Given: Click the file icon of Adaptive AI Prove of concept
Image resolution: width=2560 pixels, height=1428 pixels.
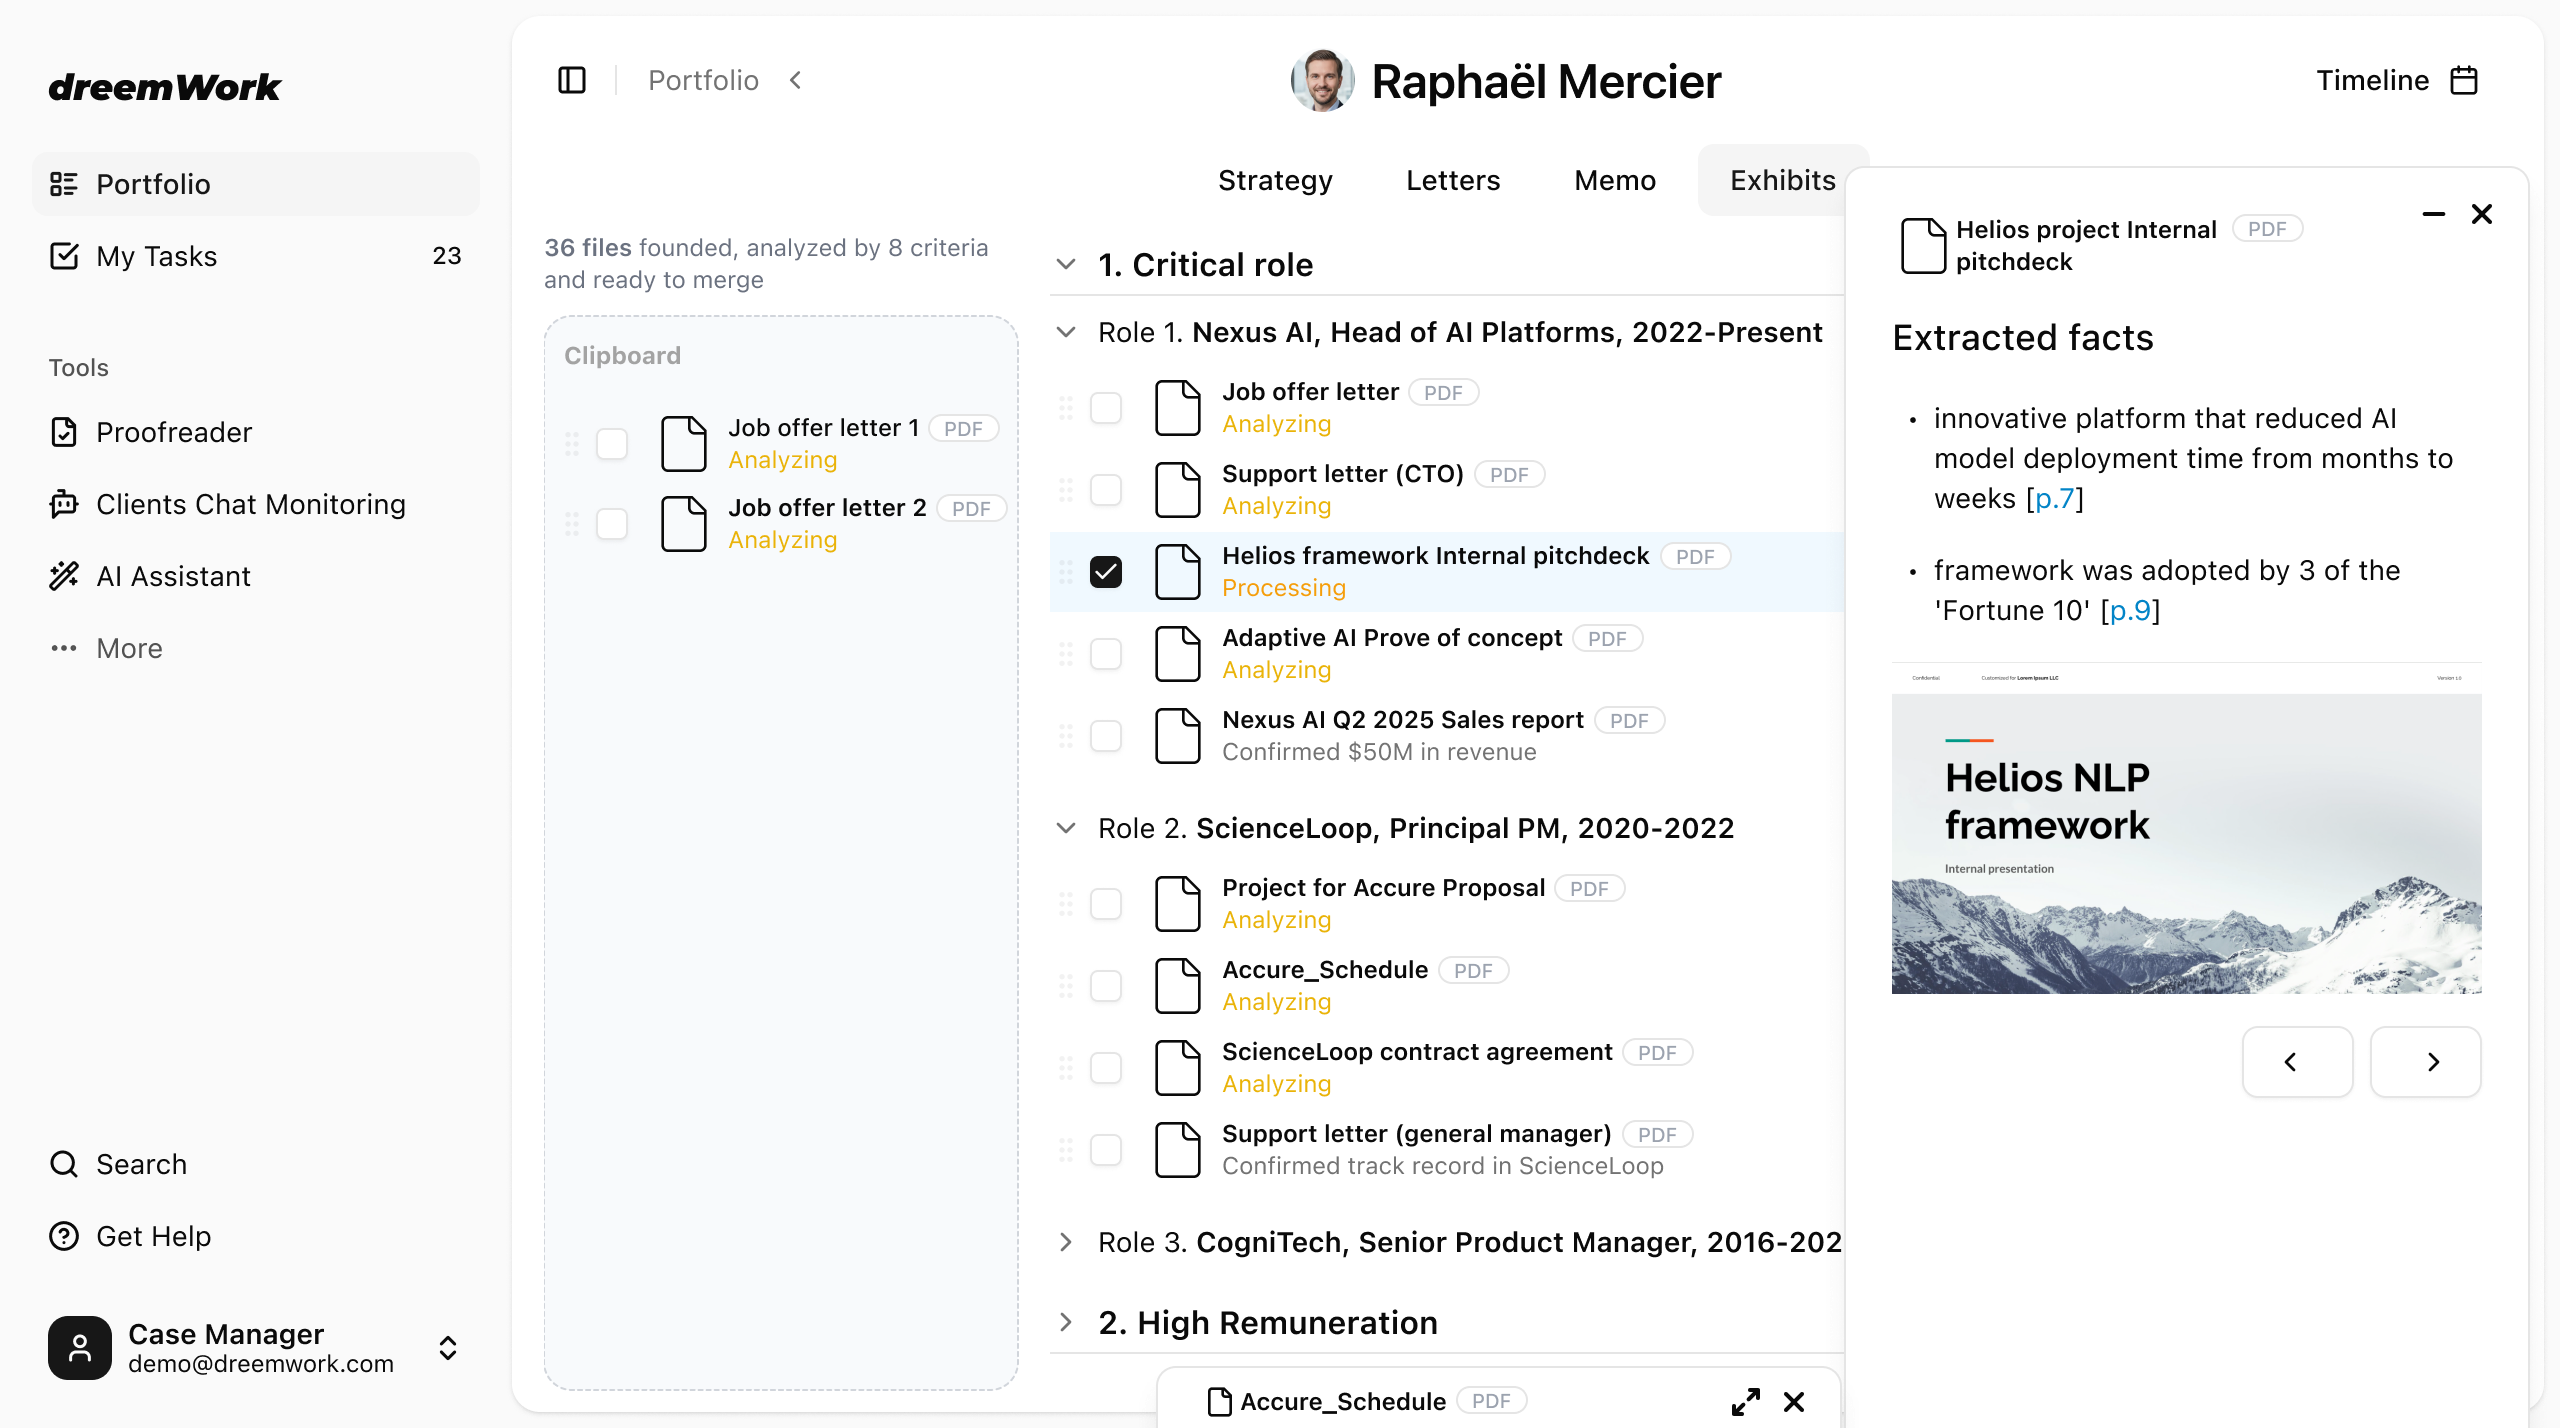Looking at the screenshot, I should pyautogui.click(x=1178, y=654).
